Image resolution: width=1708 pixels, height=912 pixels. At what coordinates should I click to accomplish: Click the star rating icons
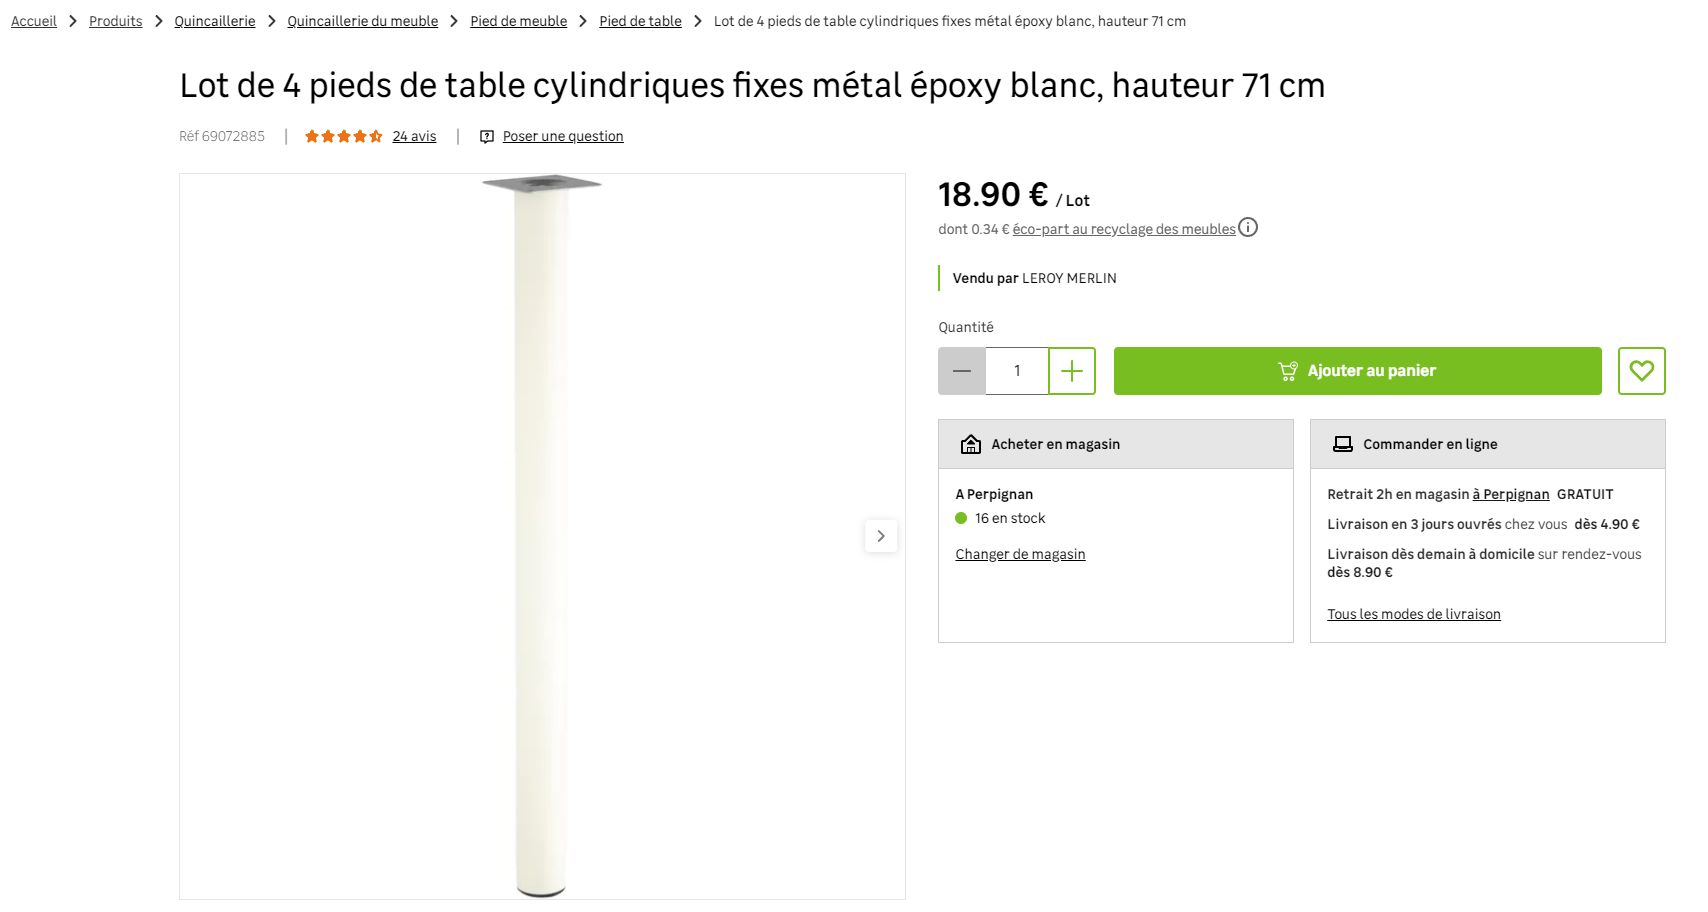click(x=343, y=137)
